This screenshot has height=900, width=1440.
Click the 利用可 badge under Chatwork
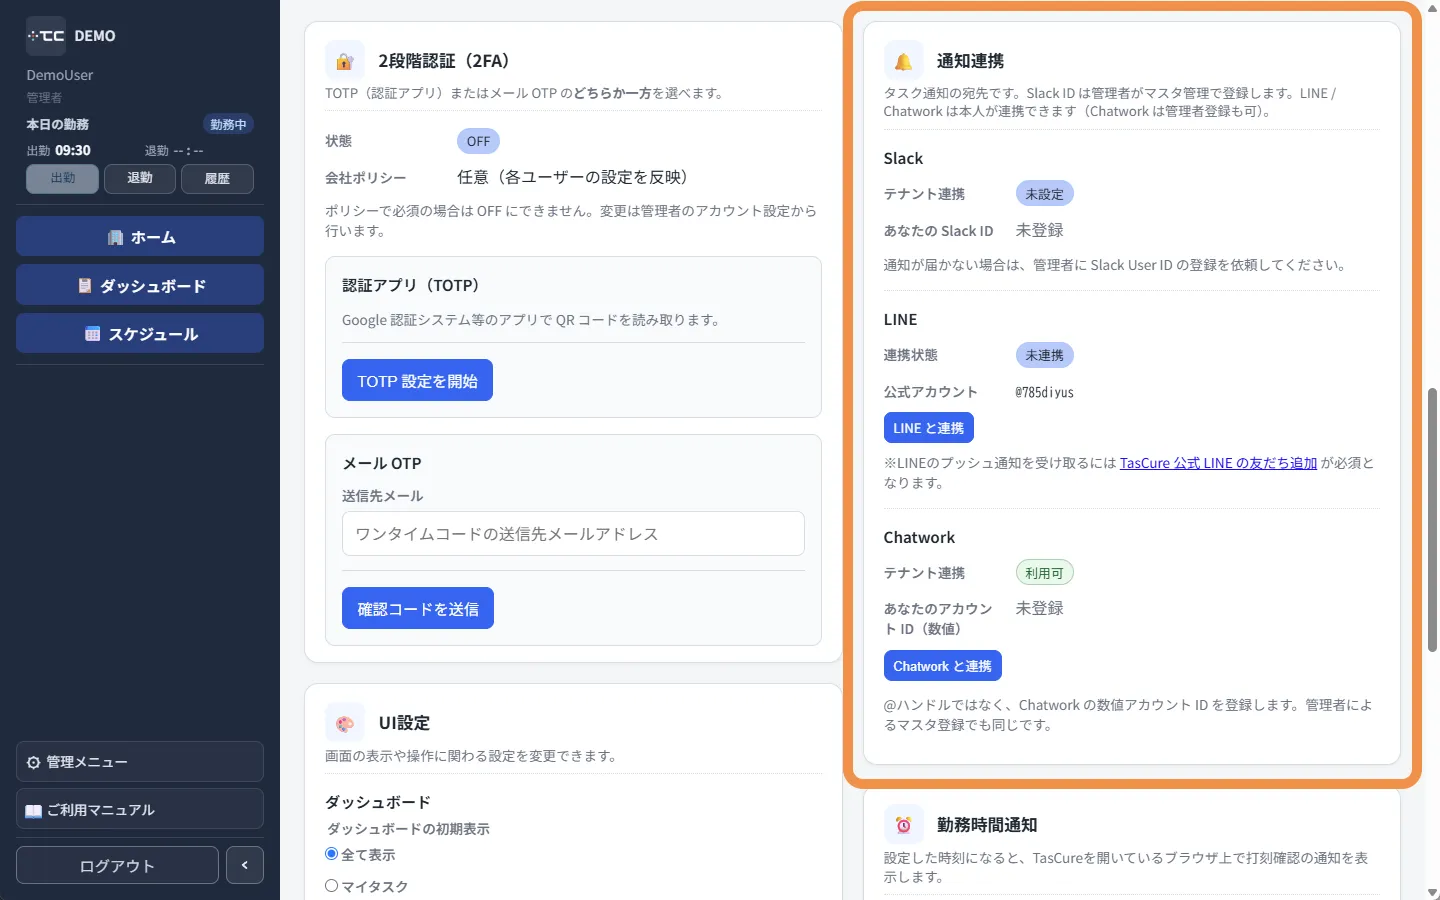(1044, 573)
